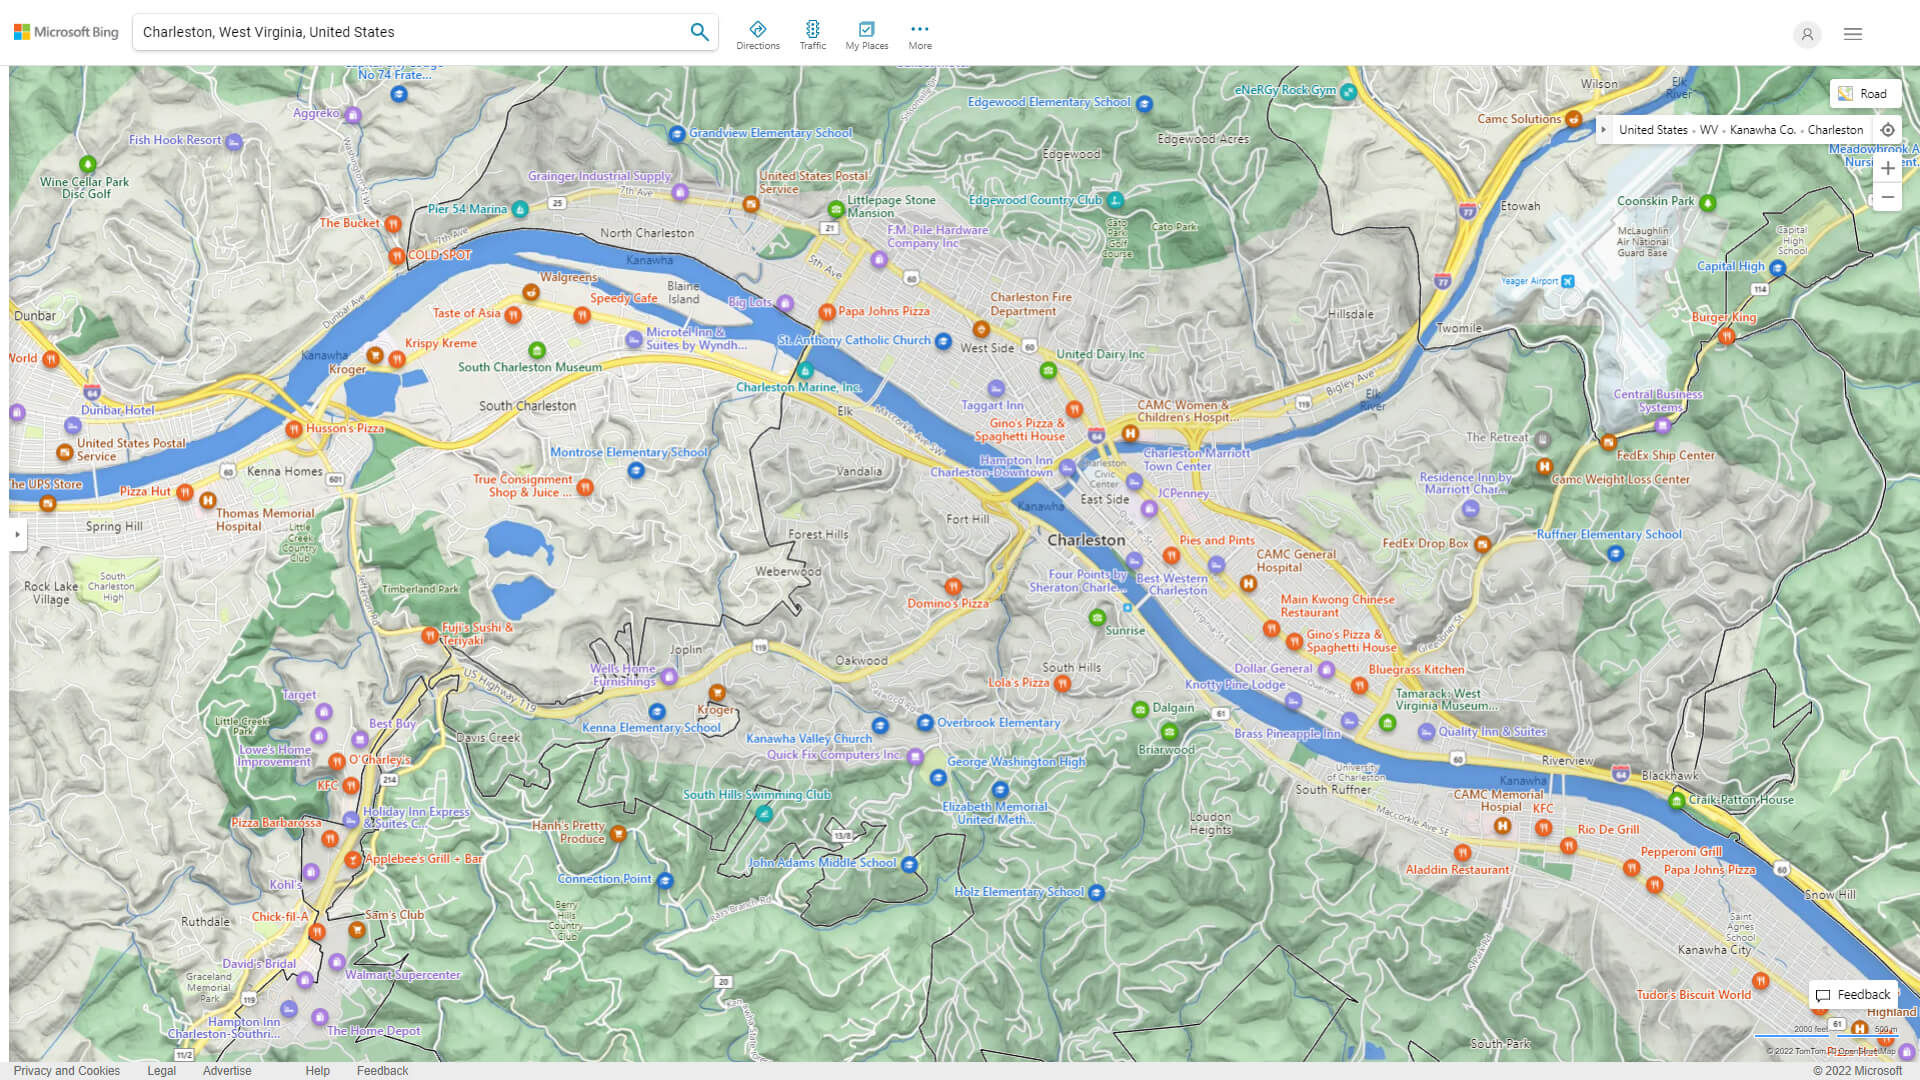Open the Road map style selector
The image size is (1920, 1080).
(x=1864, y=94)
